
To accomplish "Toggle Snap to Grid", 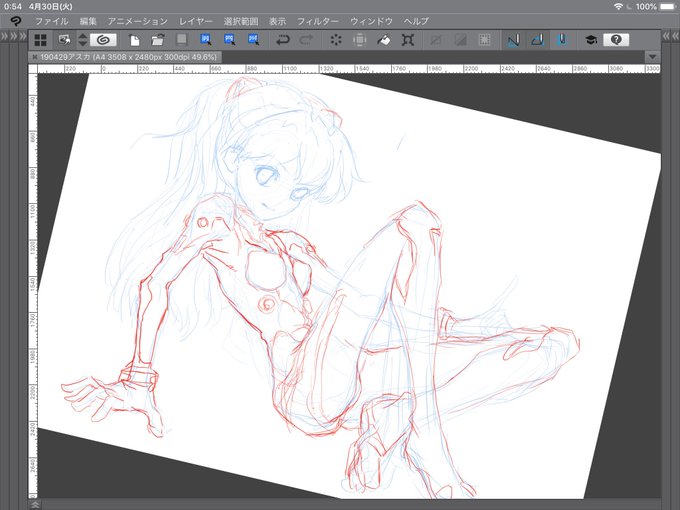I will (x=561, y=40).
